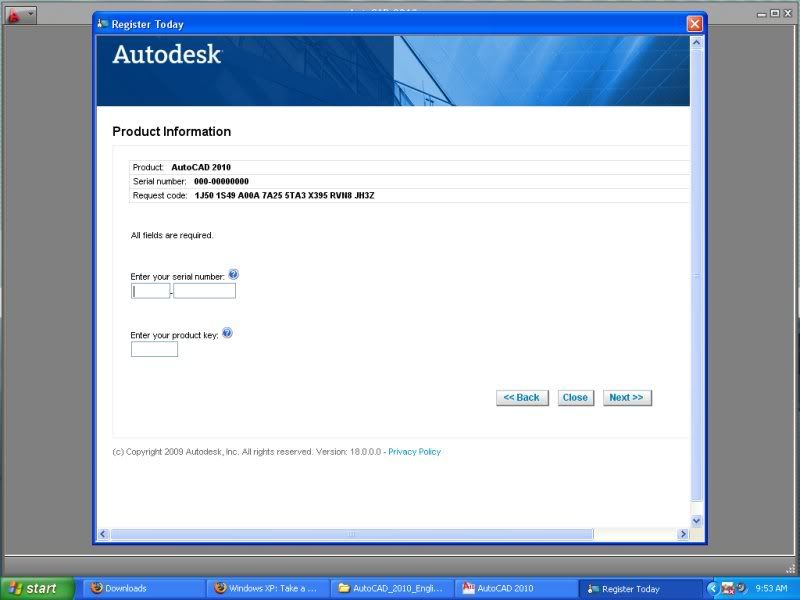Click the Register Today title bar icon
This screenshot has height=600, width=800.
click(103, 23)
